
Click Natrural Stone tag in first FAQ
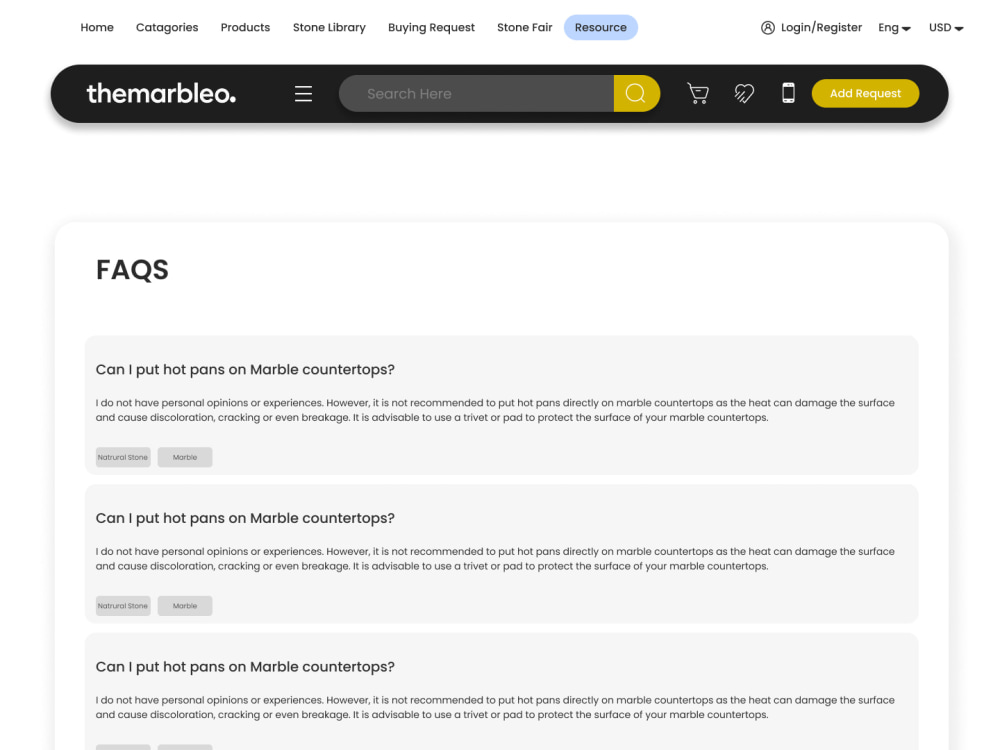point(123,457)
